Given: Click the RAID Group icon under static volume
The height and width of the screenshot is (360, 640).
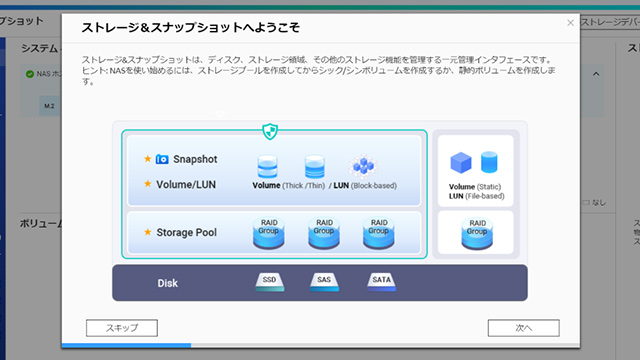Looking at the screenshot, I should (477, 234).
